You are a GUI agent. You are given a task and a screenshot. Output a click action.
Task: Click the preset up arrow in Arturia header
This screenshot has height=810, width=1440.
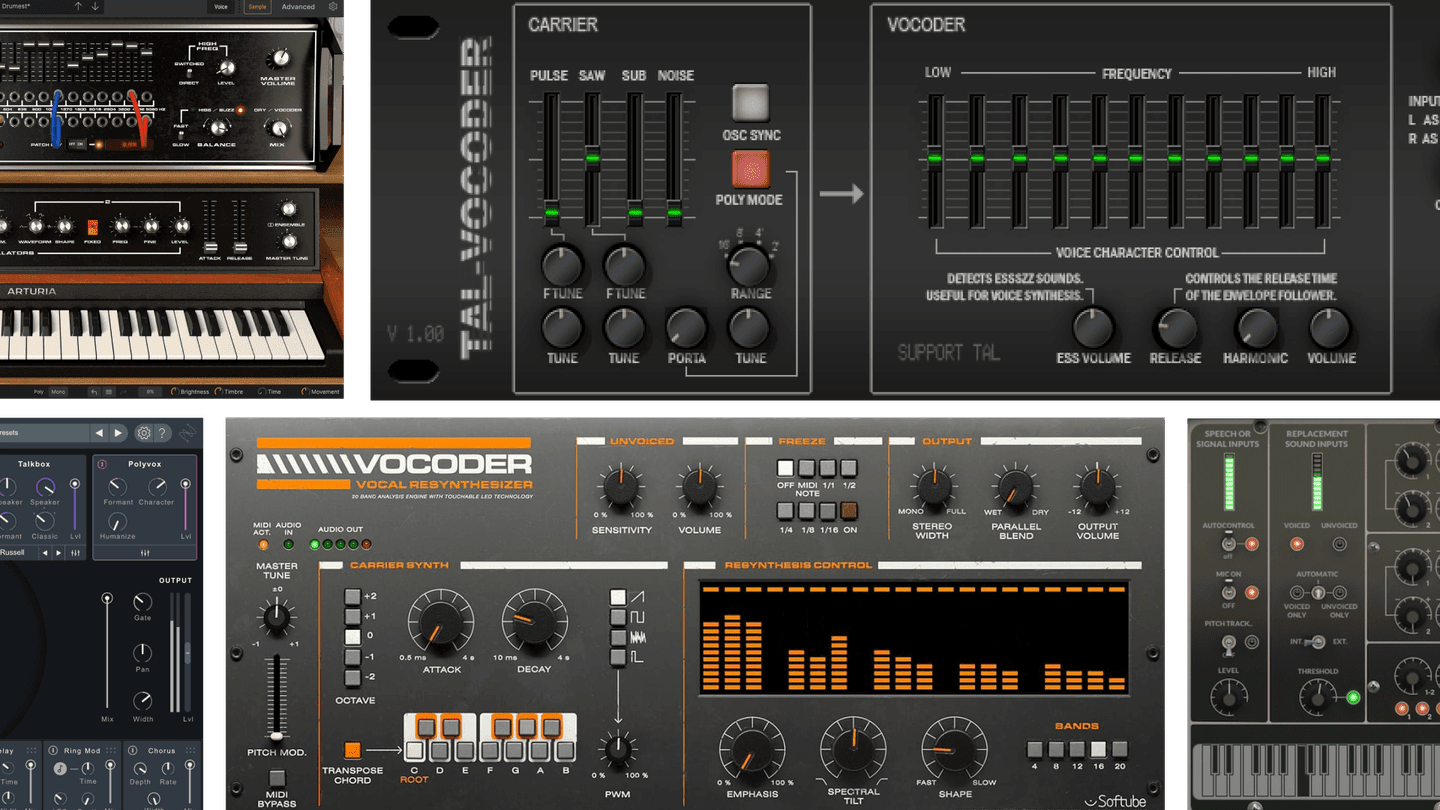pyautogui.click(x=80, y=6)
